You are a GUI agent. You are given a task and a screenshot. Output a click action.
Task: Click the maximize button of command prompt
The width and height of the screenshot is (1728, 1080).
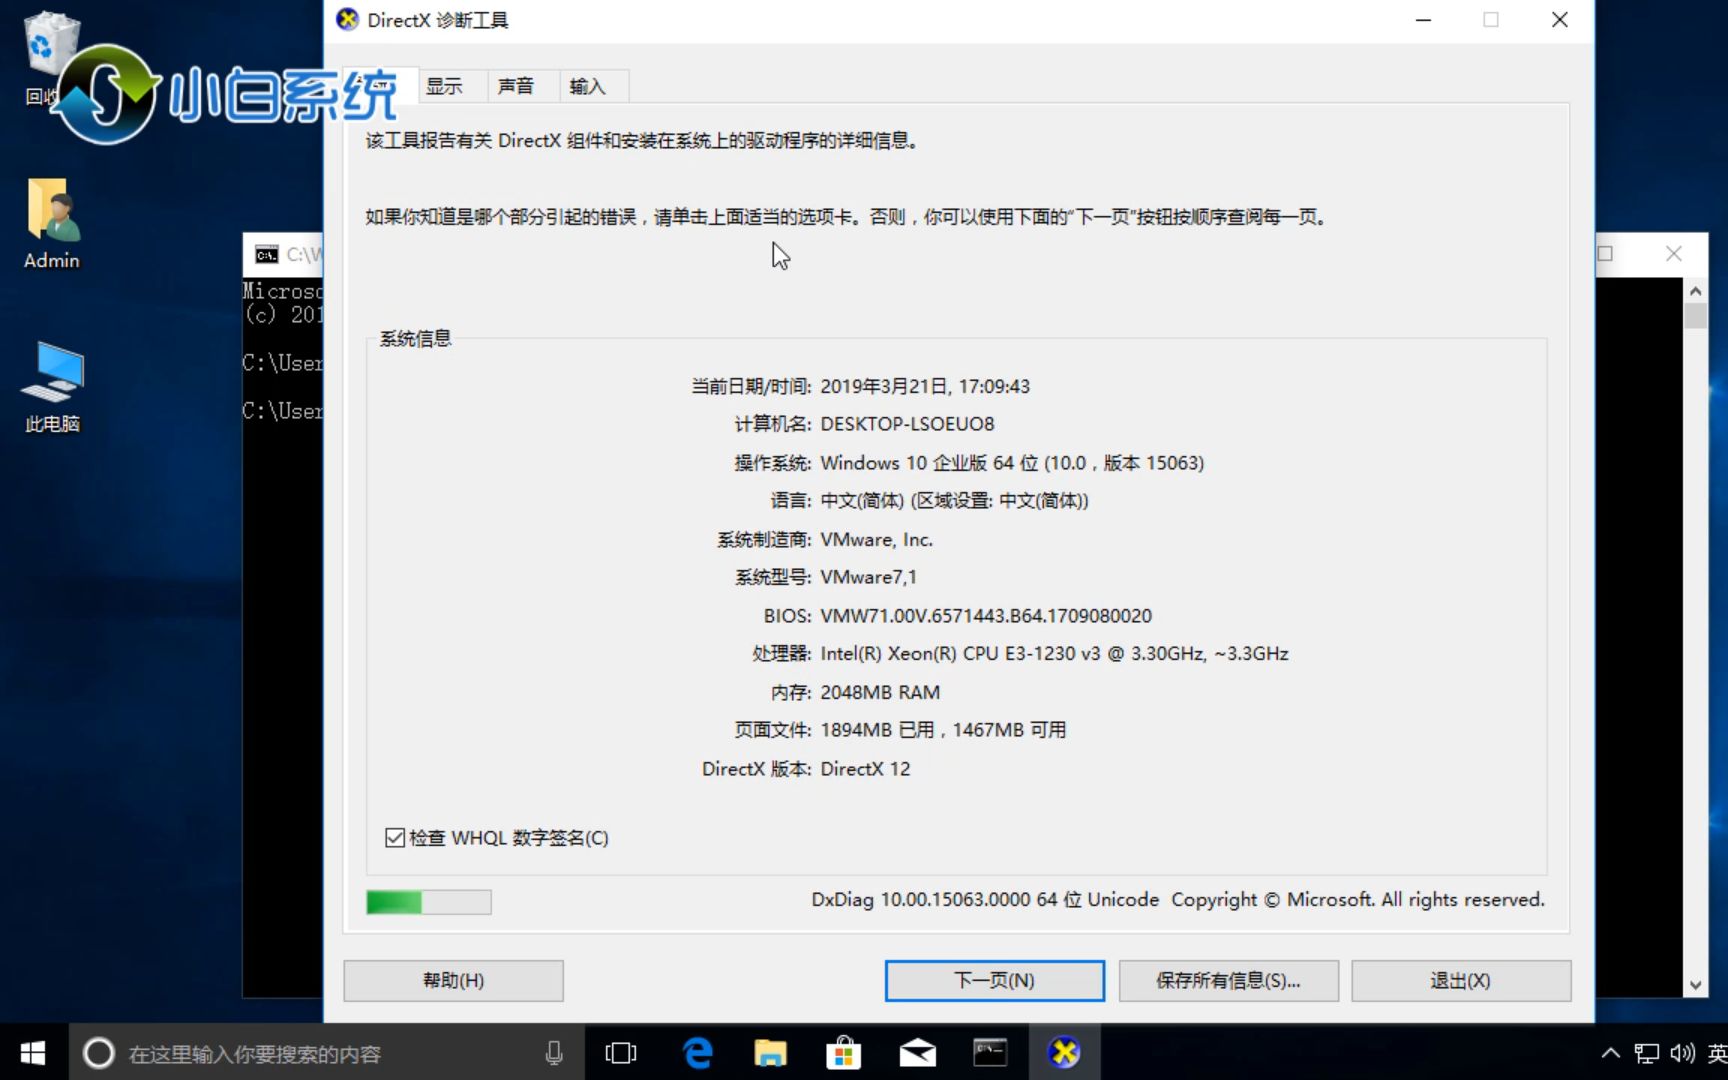1606,254
